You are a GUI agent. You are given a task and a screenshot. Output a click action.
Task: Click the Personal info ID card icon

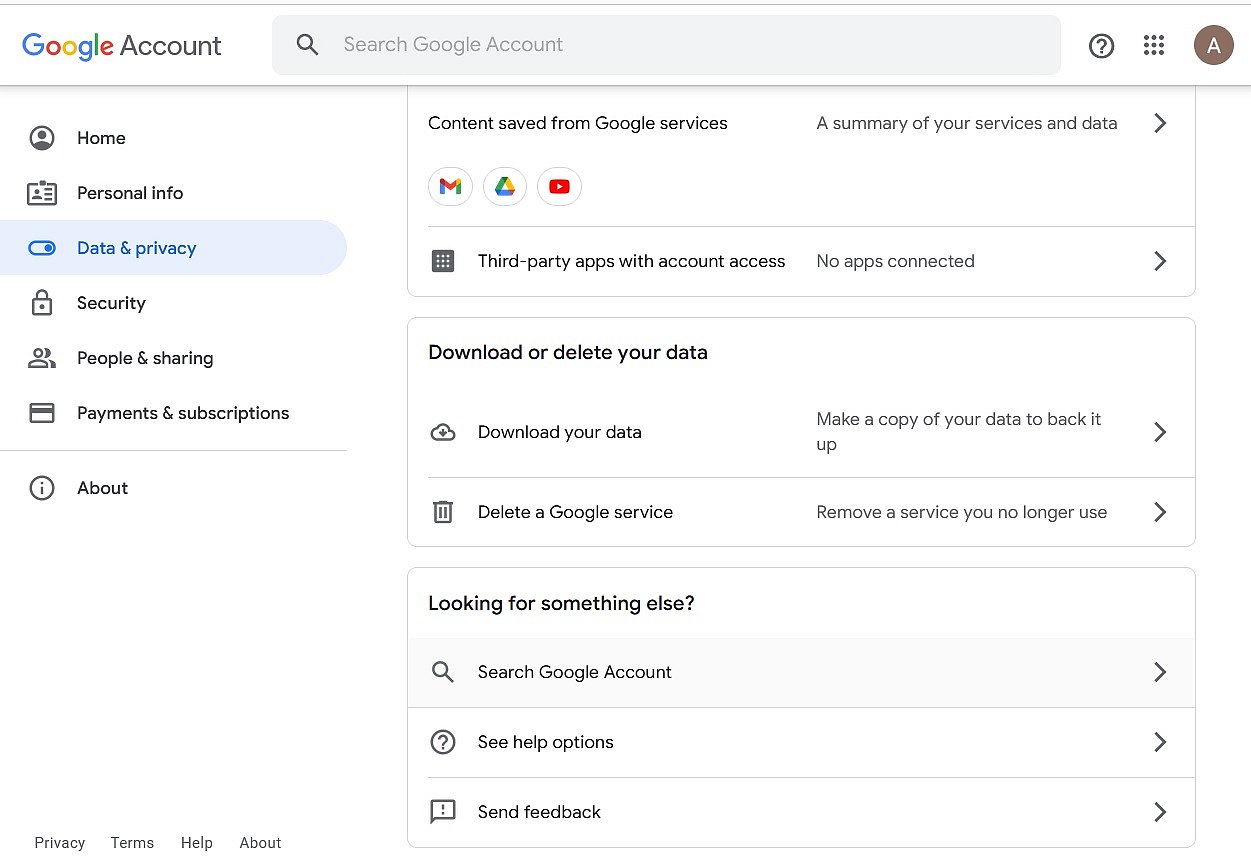click(42, 193)
